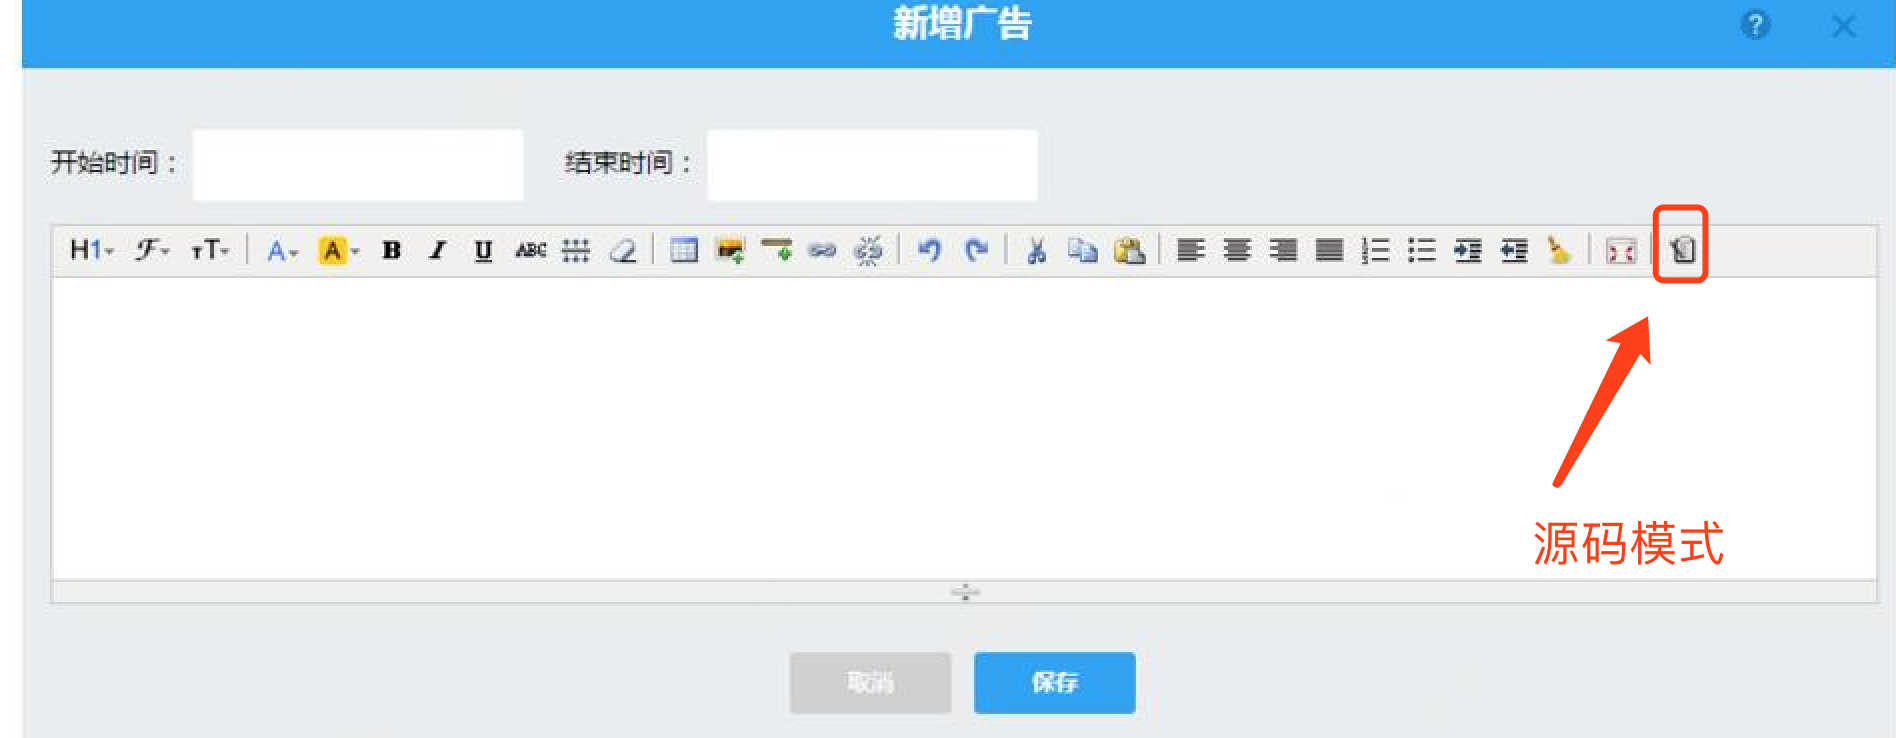Undo the last edit
Image resolution: width=1896 pixels, height=738 pixels.
click(929, 250)
